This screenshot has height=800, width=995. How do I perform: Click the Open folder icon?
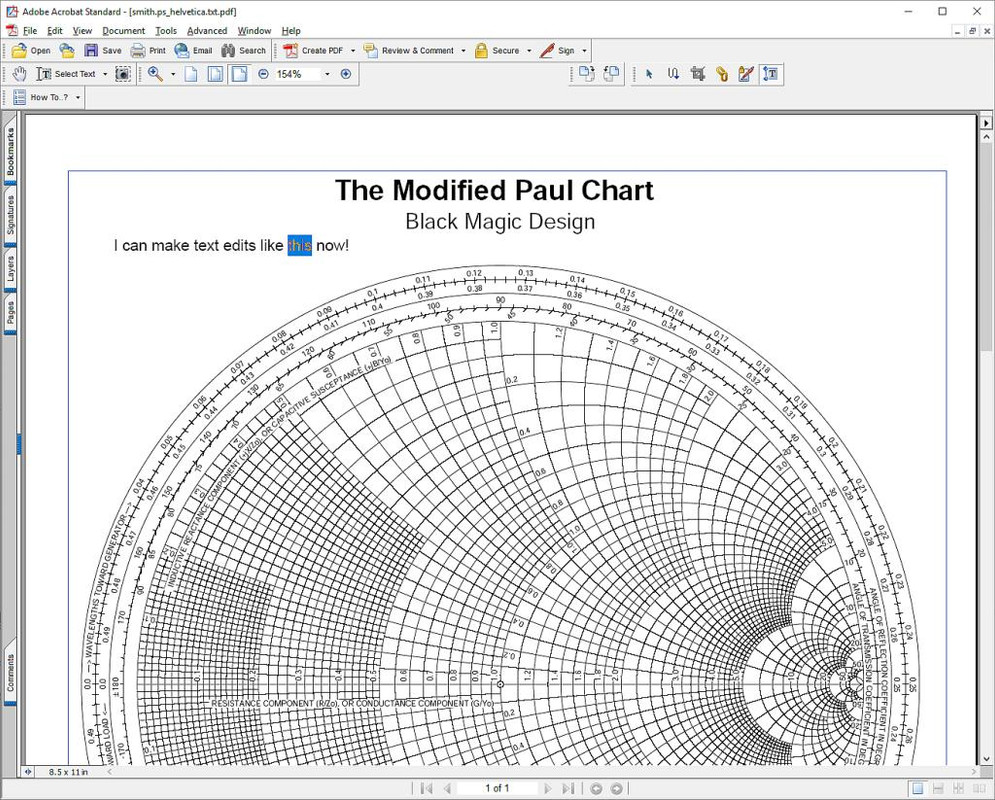pyautogui.click(x=20, y=51)
